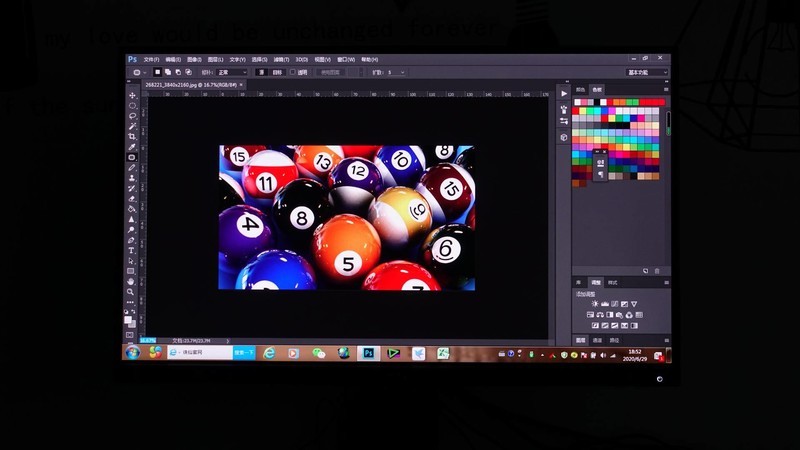The height and width of the screenshot is (450, 800).
Task: Select the Zoom magnifier tool
Action: pos(131,292)
